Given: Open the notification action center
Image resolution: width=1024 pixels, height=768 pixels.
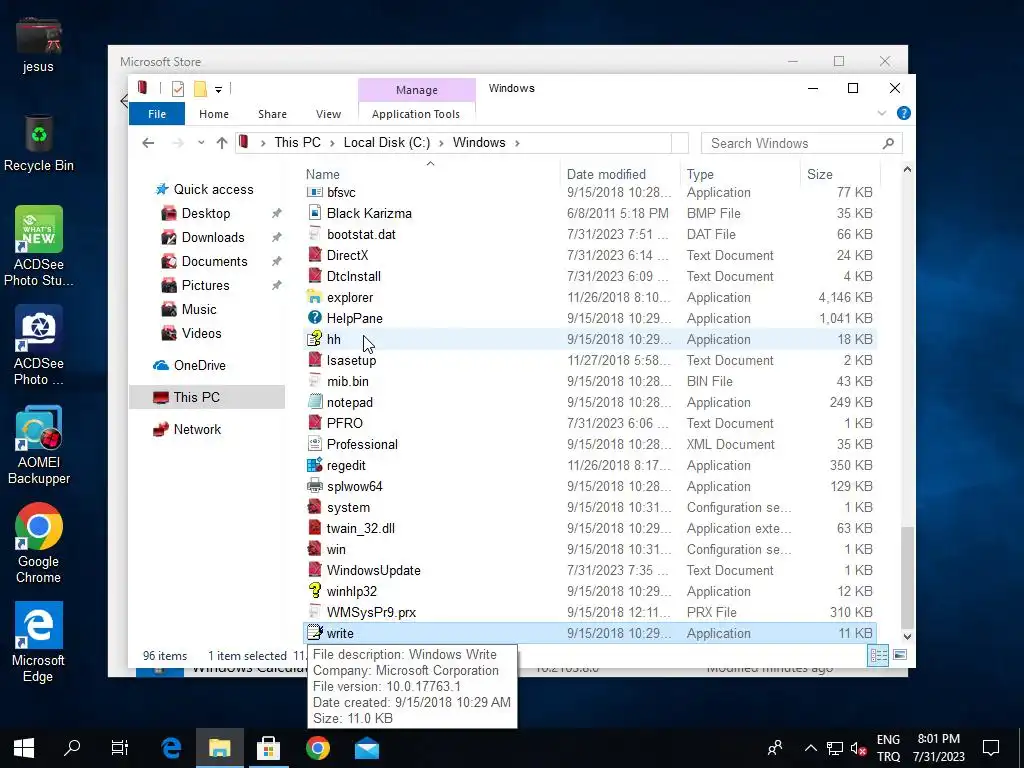Looking at the screenshot, I should click(x=991, y=748).
